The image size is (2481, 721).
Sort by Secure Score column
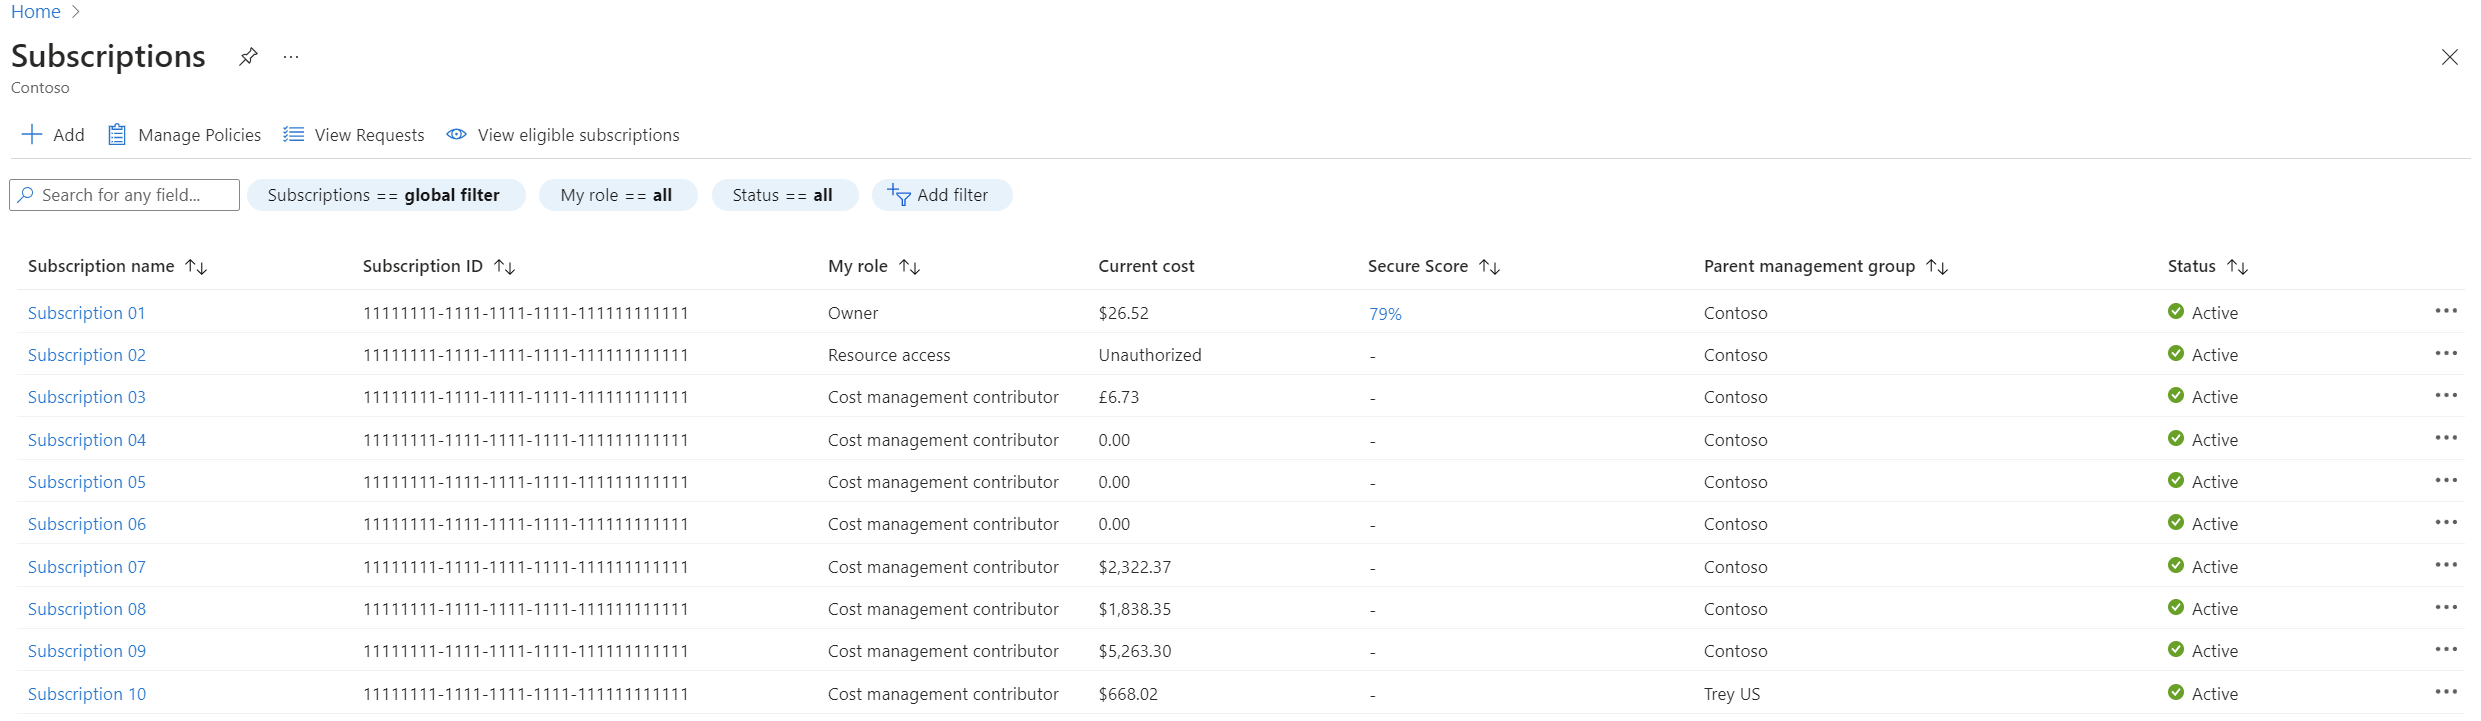pos(1490,267)
